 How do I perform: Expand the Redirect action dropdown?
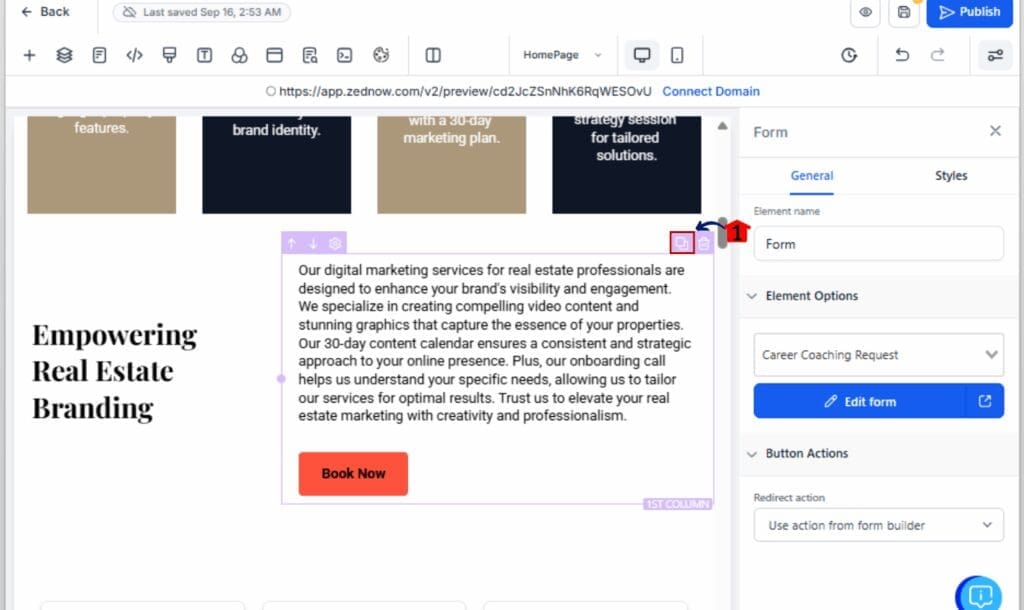click(x=877, y=525)
